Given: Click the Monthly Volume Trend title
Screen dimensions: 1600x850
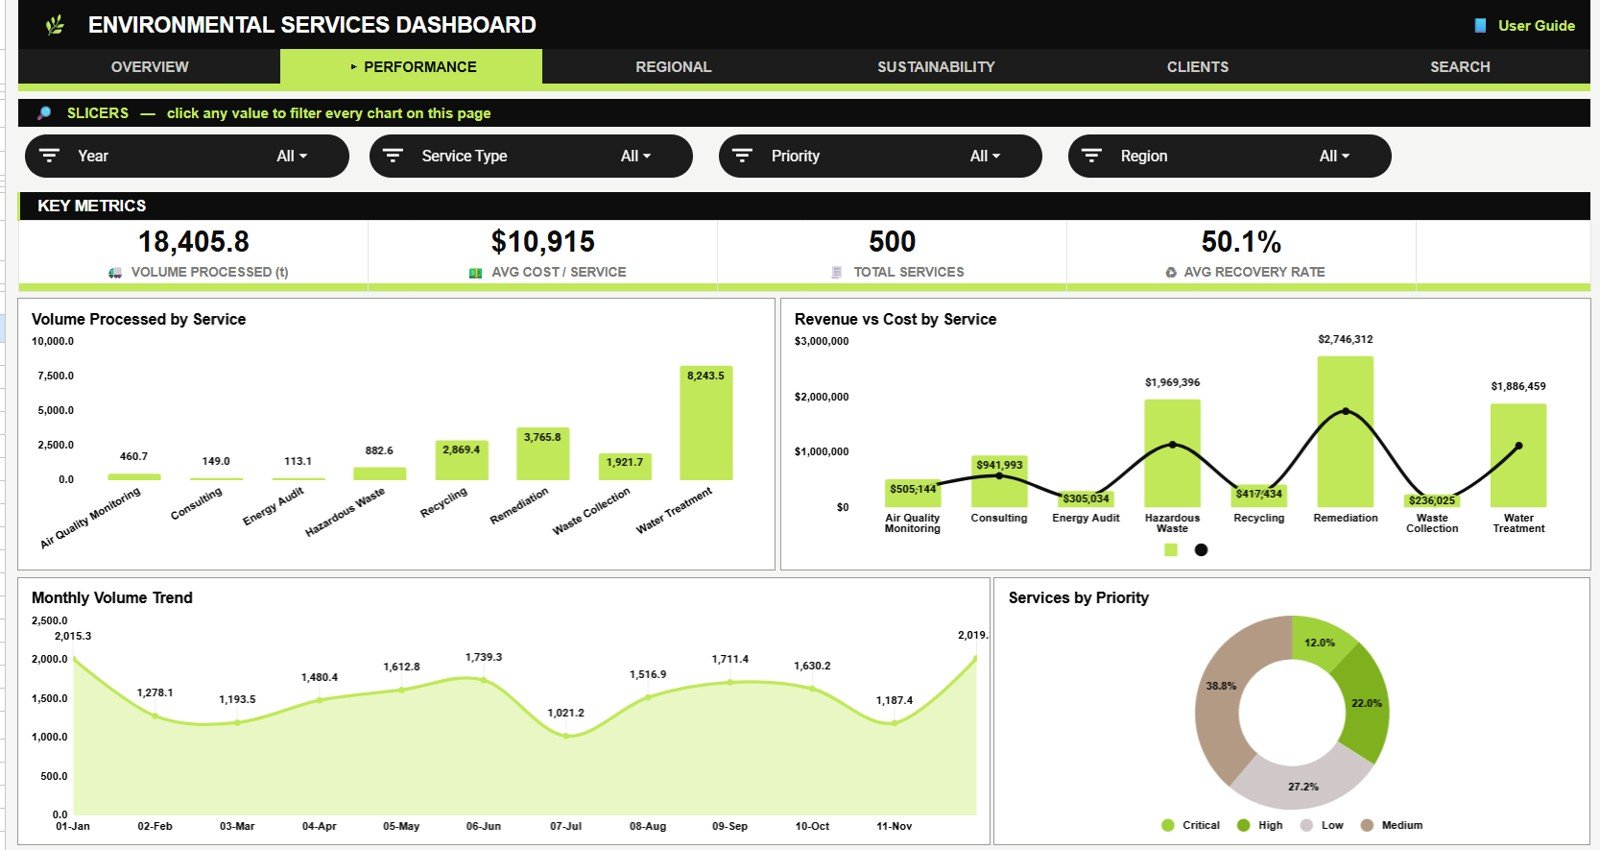Looking at the screenshot, I should pyautogui.click(x=112, y=597).
